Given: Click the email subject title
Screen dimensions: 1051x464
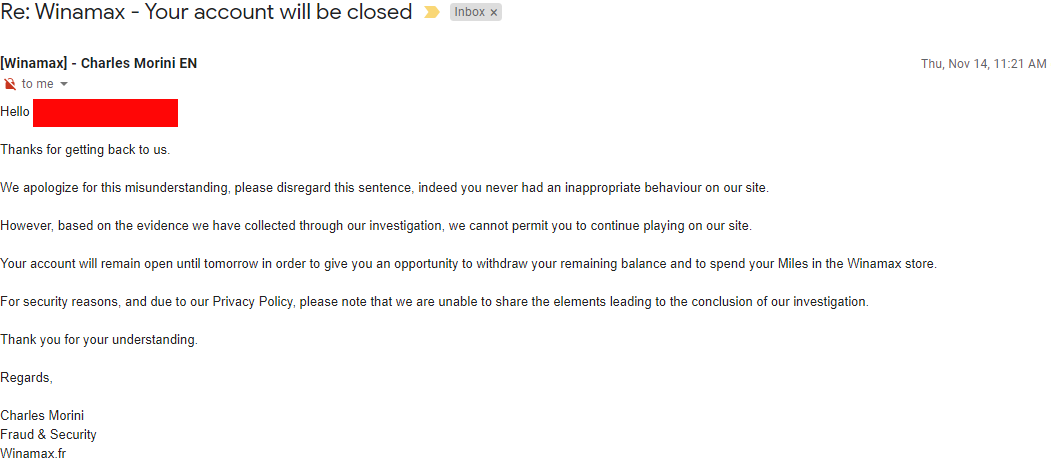Looking at the screenshot, I should (206, 12).
